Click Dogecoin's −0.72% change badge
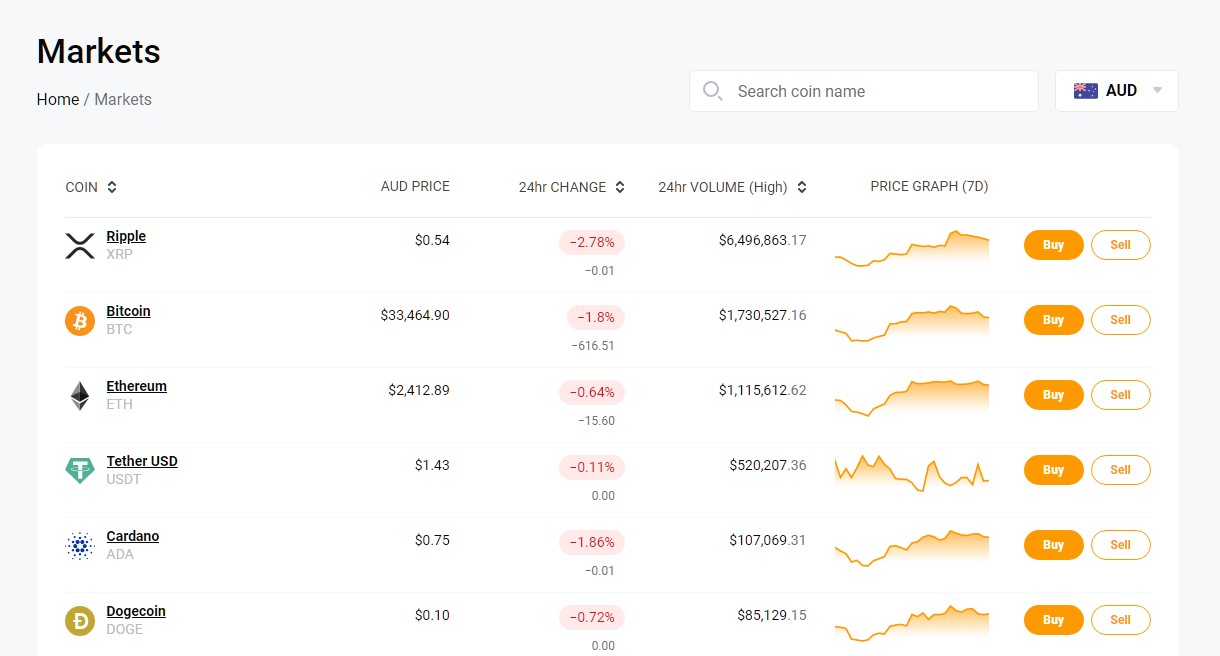This screenshot has height=656, width=1220. (x=592, y=618)
